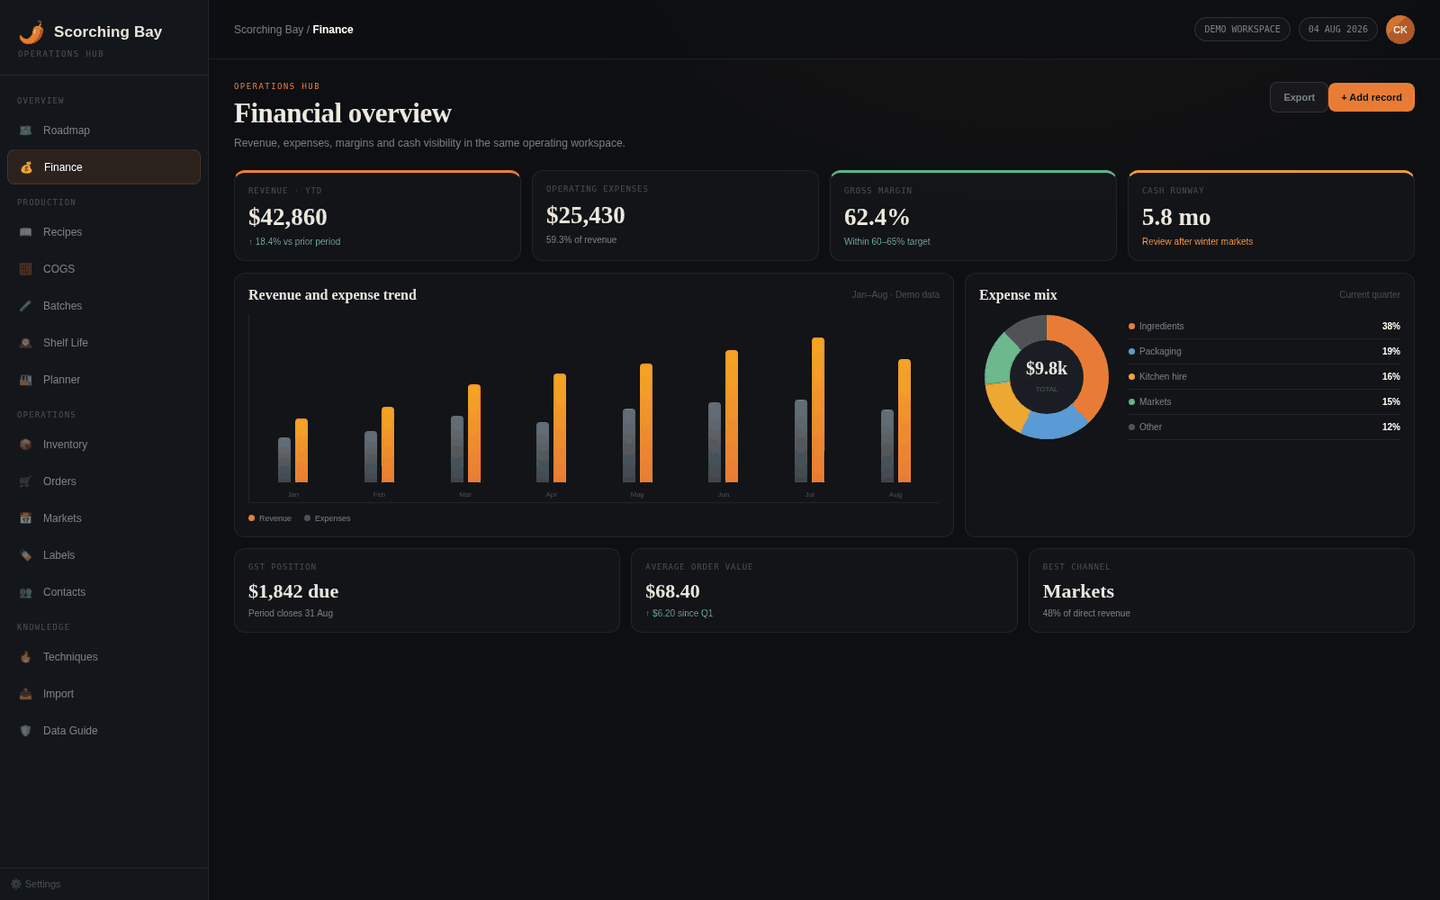This screenshot has width=1440, height=900.
Task: Go to Inventory
Action: point(104,445)
